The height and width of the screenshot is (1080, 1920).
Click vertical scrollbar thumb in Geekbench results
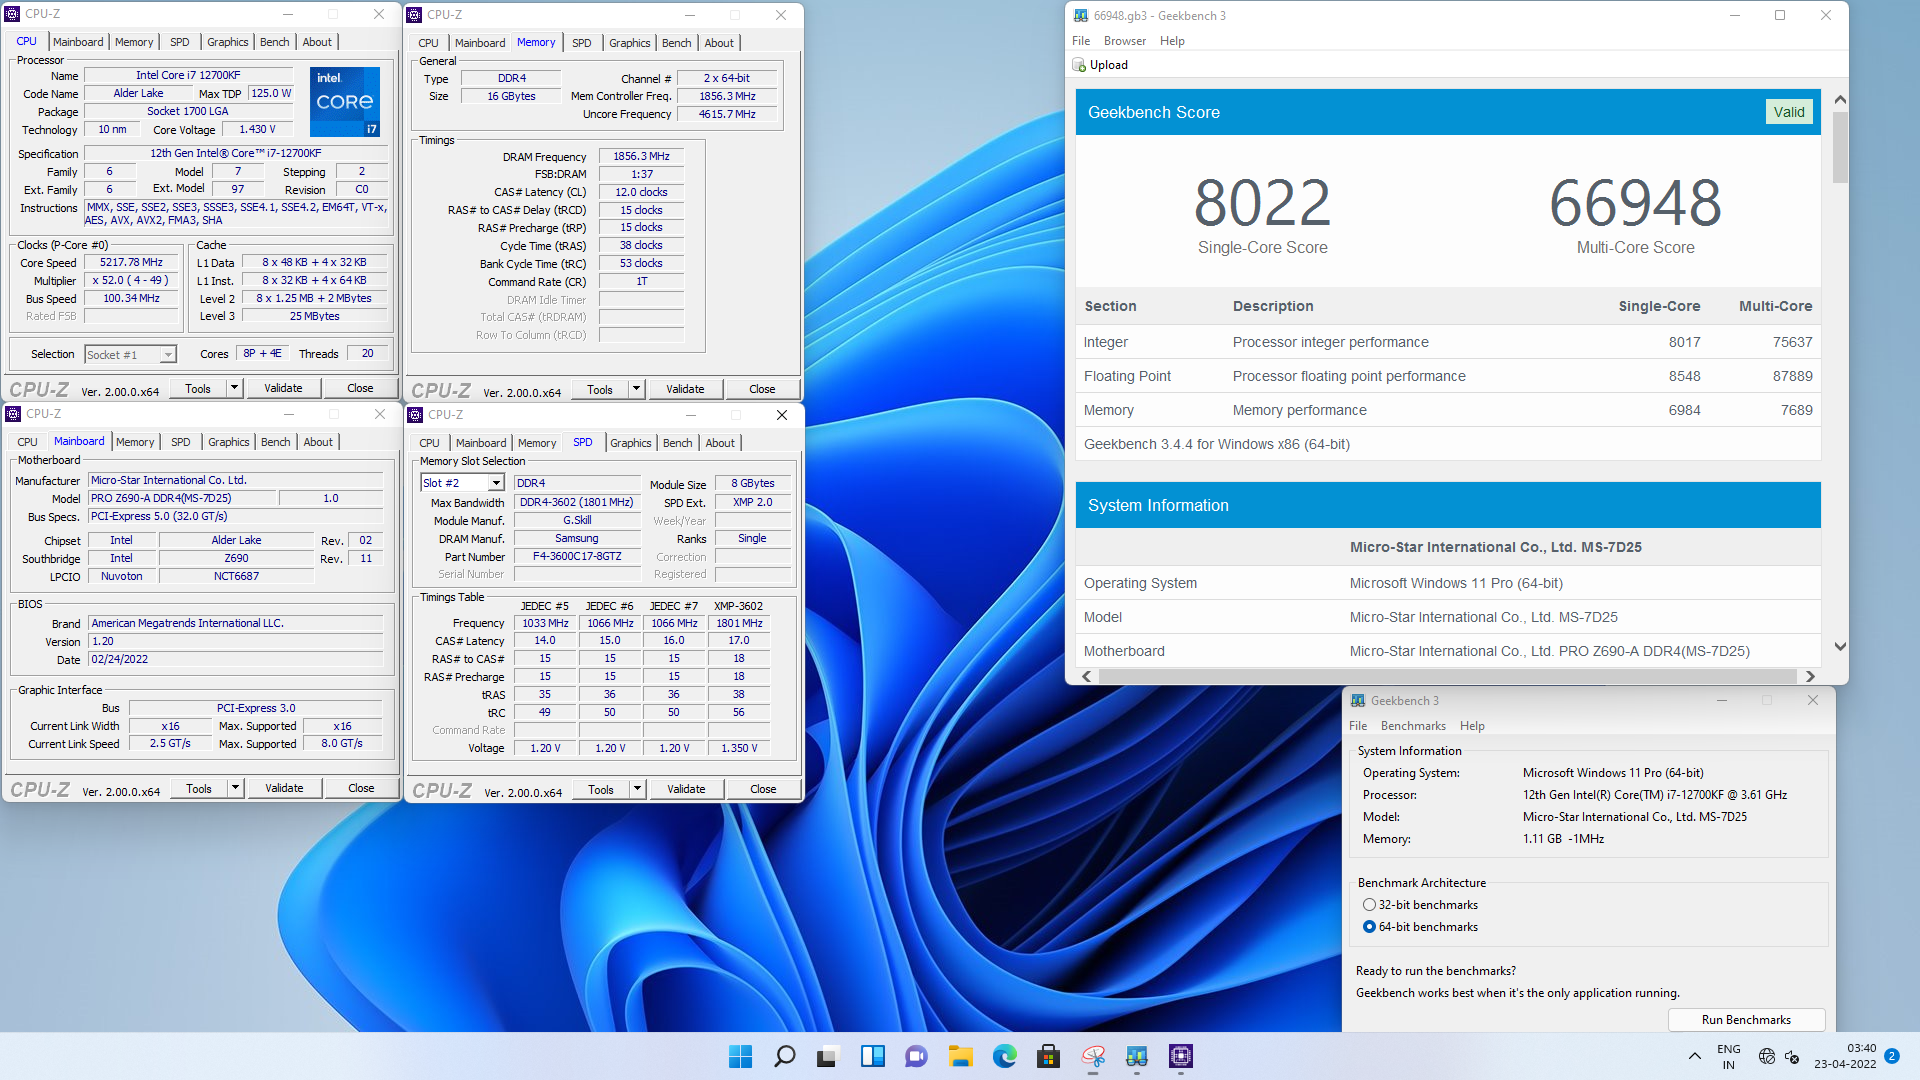click(x=1840, y=146)
